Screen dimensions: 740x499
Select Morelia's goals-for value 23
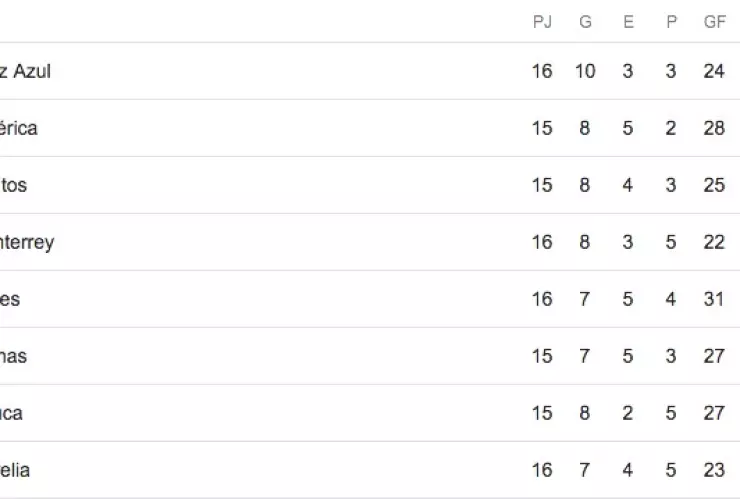714,470
